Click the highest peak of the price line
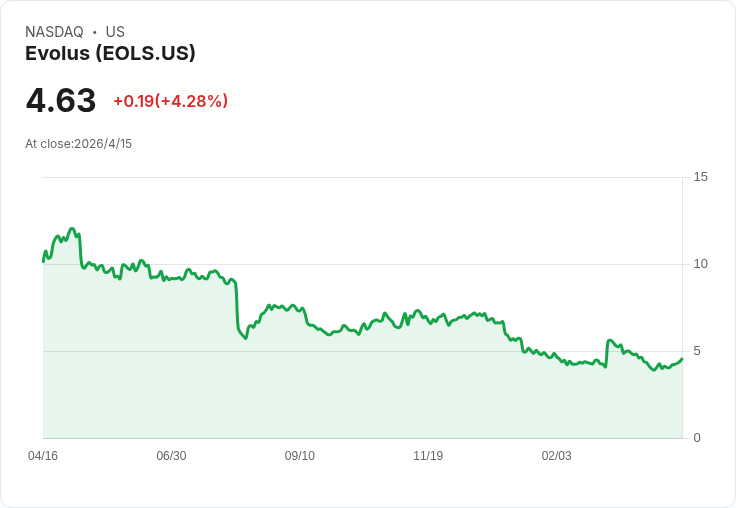The image size is (736, 508). 72,229
